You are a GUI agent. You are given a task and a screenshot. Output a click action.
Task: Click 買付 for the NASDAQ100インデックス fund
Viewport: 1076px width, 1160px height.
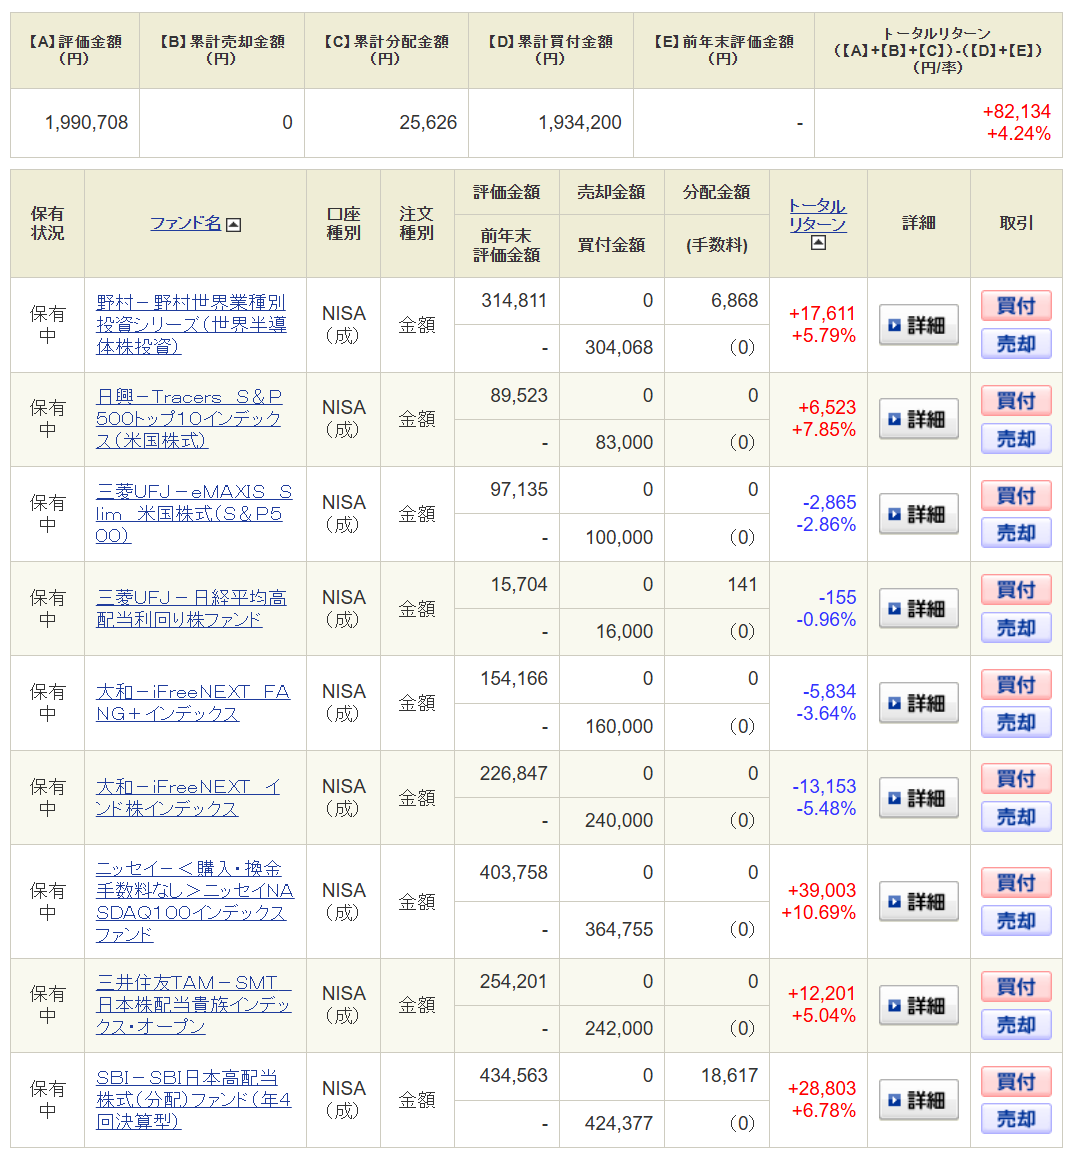point(1016,883)
